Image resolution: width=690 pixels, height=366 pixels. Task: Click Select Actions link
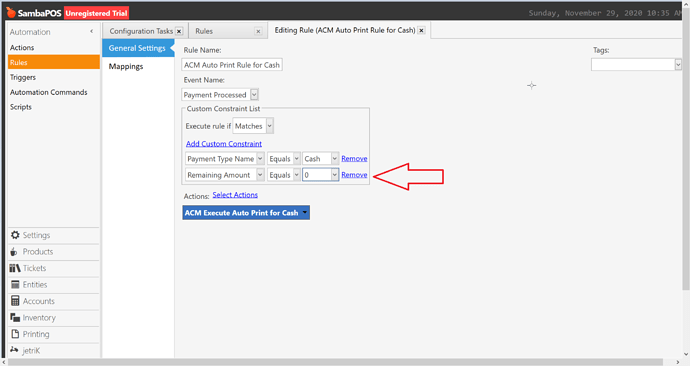(x=235, y=195)
